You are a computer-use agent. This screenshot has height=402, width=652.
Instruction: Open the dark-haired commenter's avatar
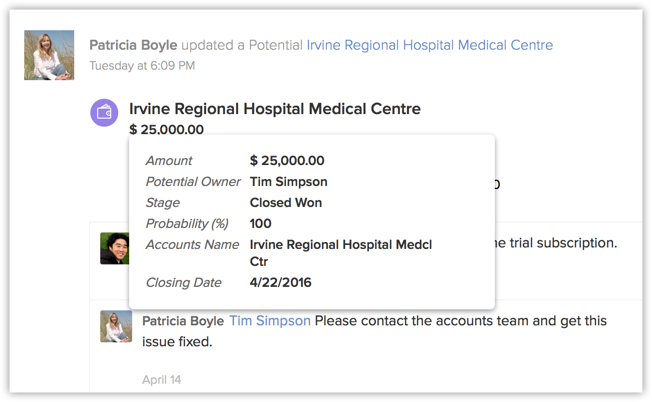115,248
